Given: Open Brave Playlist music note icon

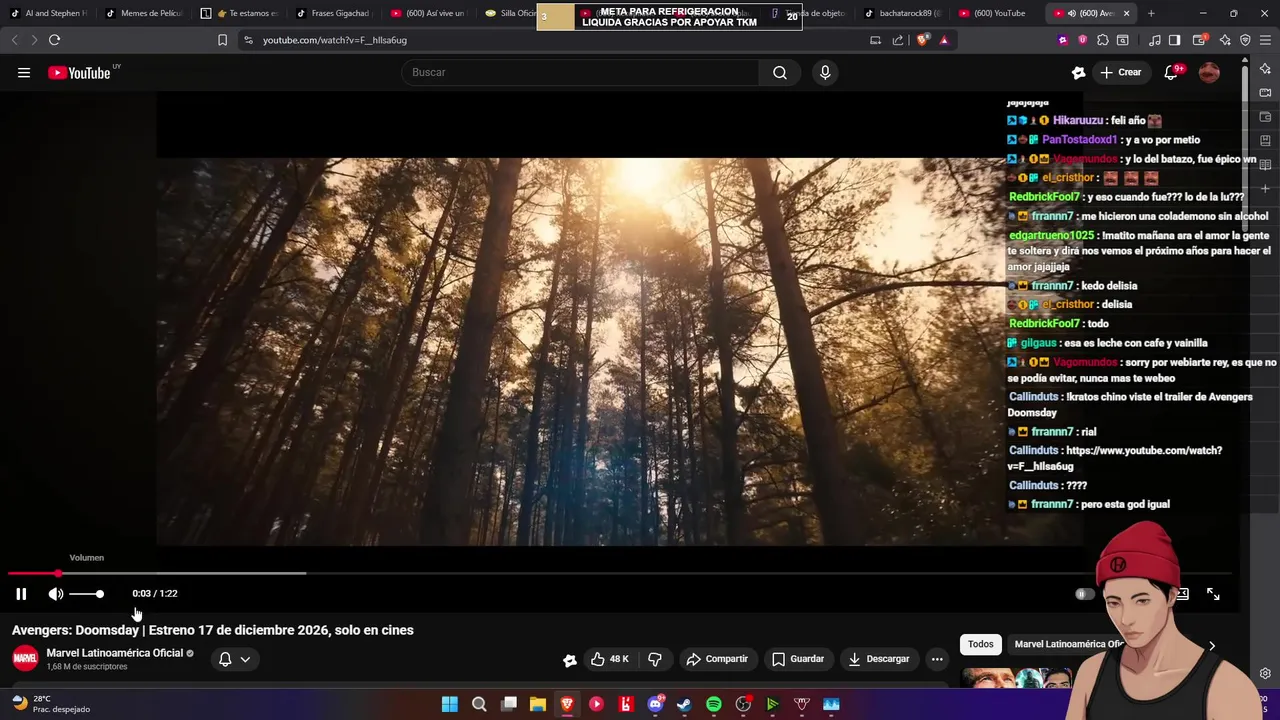Looking at the screenshot, I should (1155, 40).
